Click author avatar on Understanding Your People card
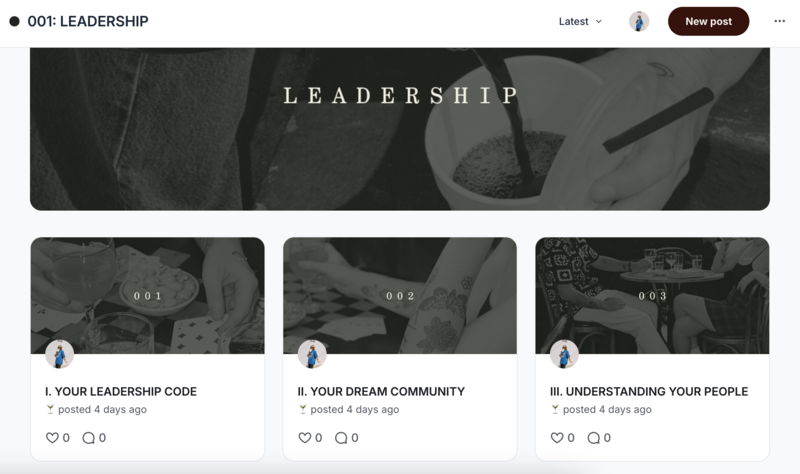This screenshot has height=474, width=800. 564,354
